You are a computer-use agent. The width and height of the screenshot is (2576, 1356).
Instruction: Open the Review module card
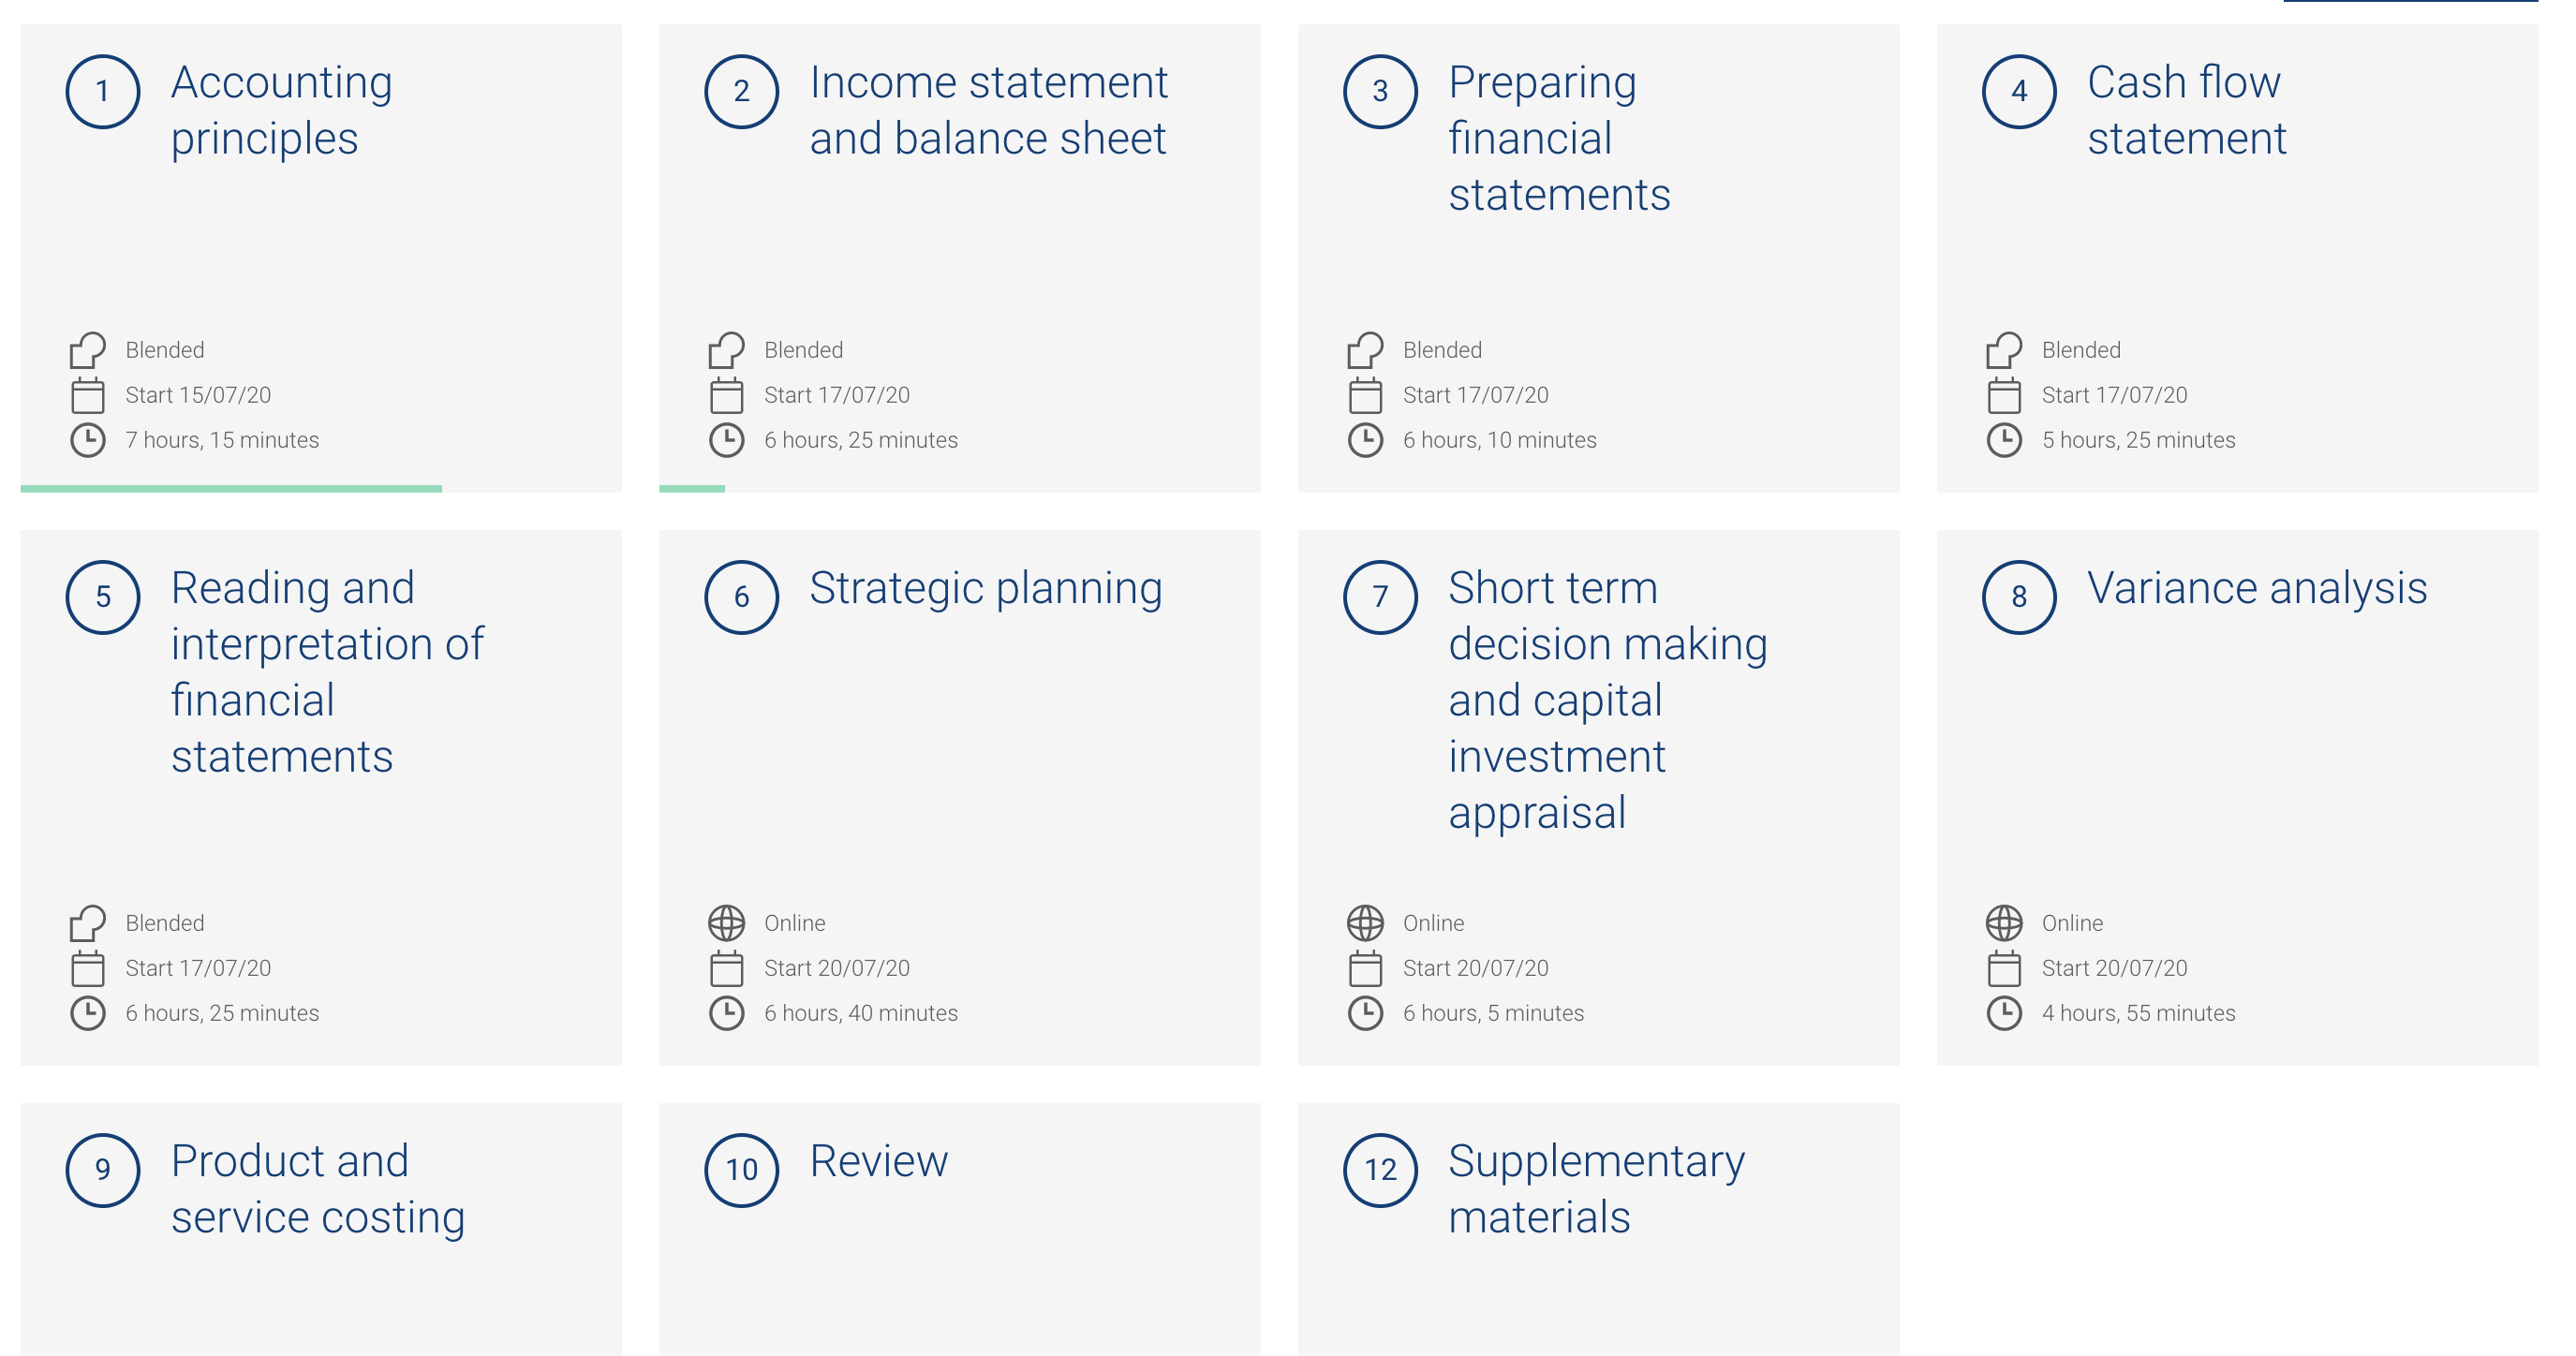(960, 1229)
